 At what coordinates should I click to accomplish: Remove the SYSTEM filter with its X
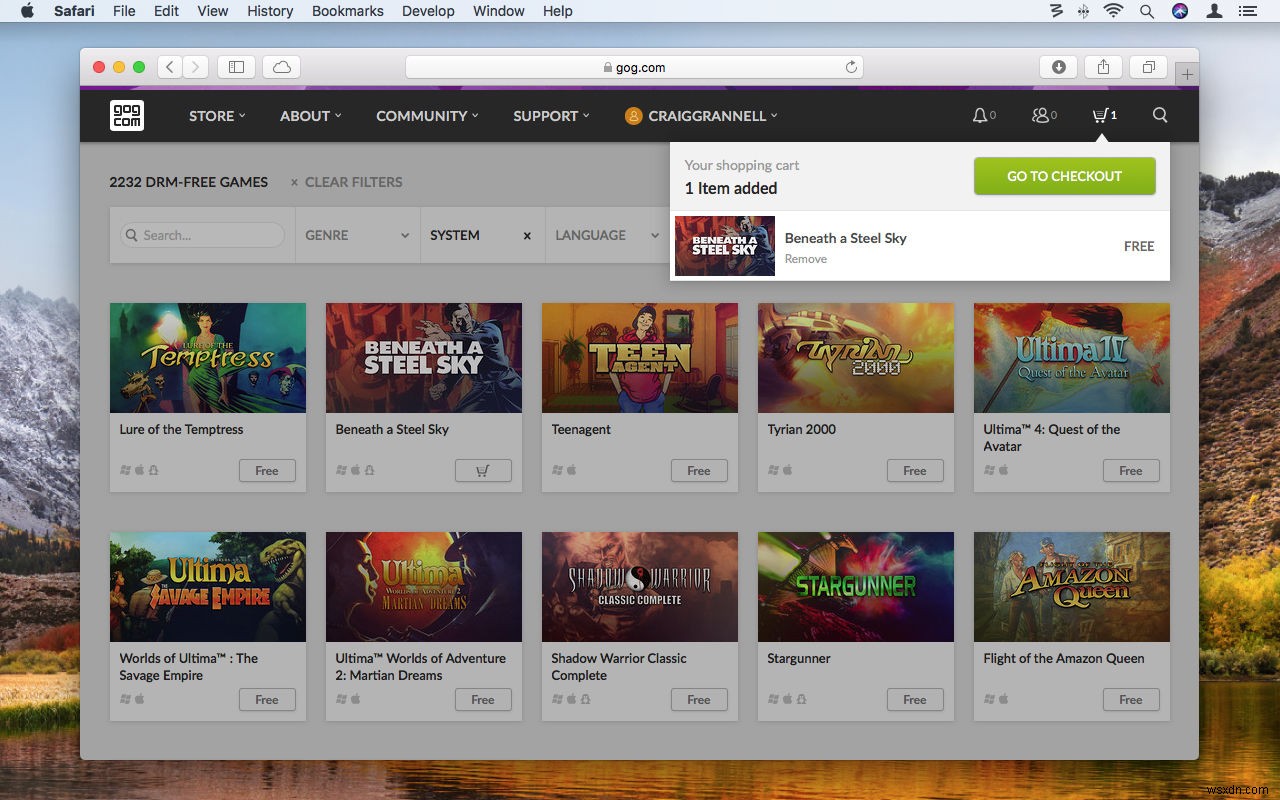coord(527,235)
